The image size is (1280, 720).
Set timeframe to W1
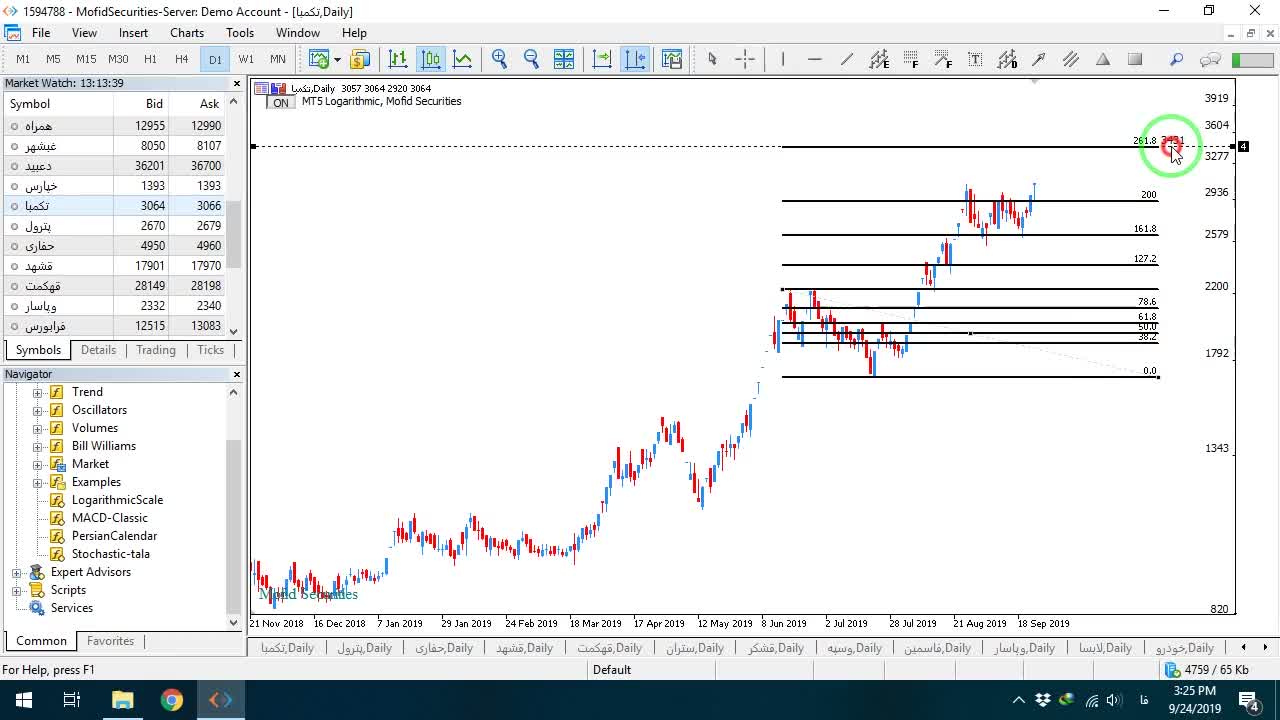tap(246, 59)
